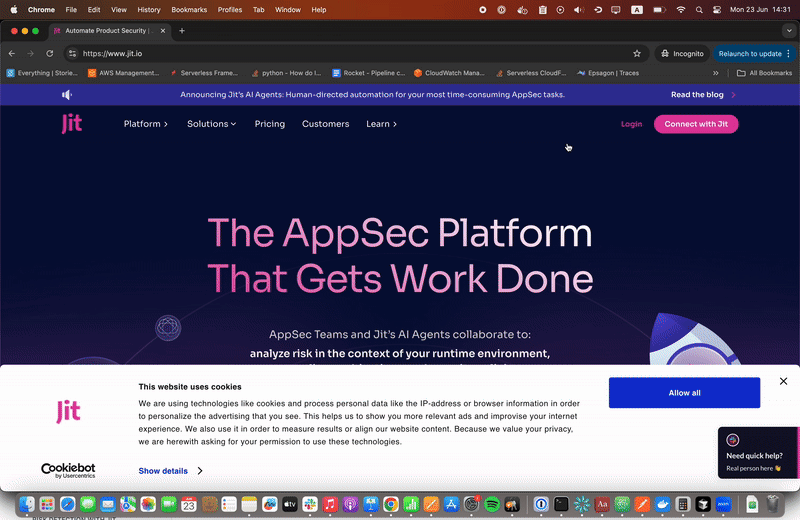Open Spotlight search in the menu bar
The width and height of the screenshot is (800, 520).
coord(699,10)
